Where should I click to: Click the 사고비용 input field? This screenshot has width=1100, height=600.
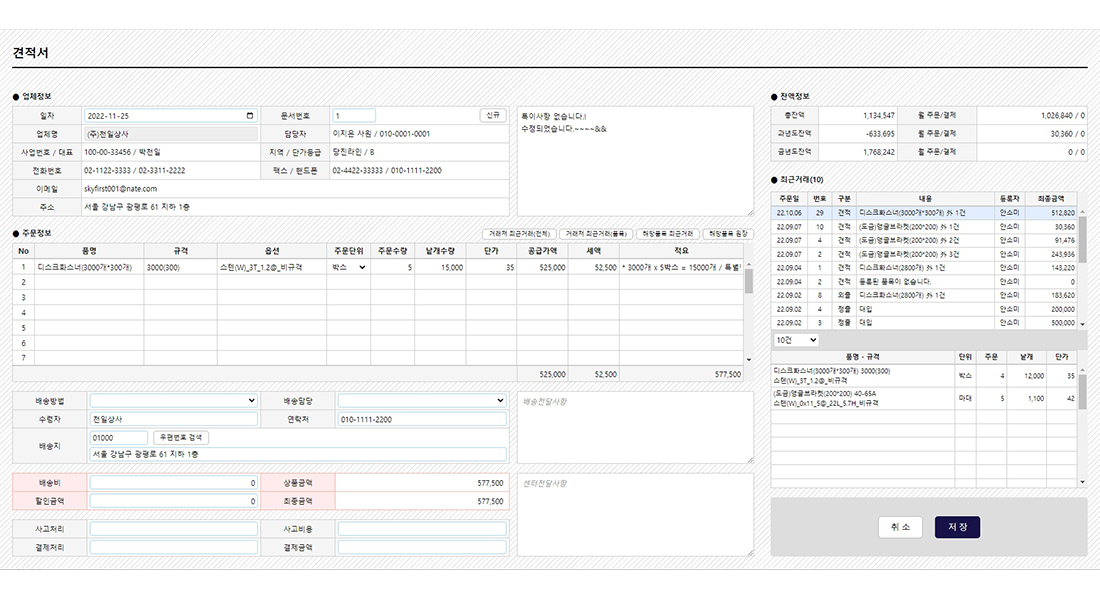point(422,529)
